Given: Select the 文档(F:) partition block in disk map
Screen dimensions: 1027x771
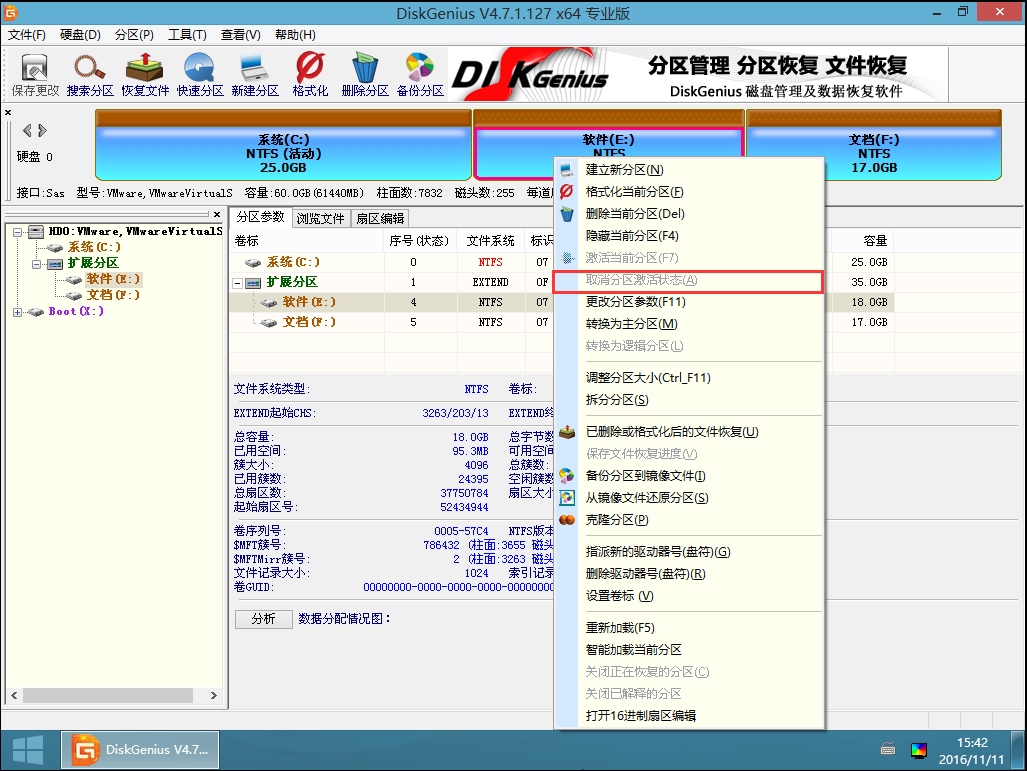Looking at the screenshot, I should pyautogui.click(x=874, y=145).
